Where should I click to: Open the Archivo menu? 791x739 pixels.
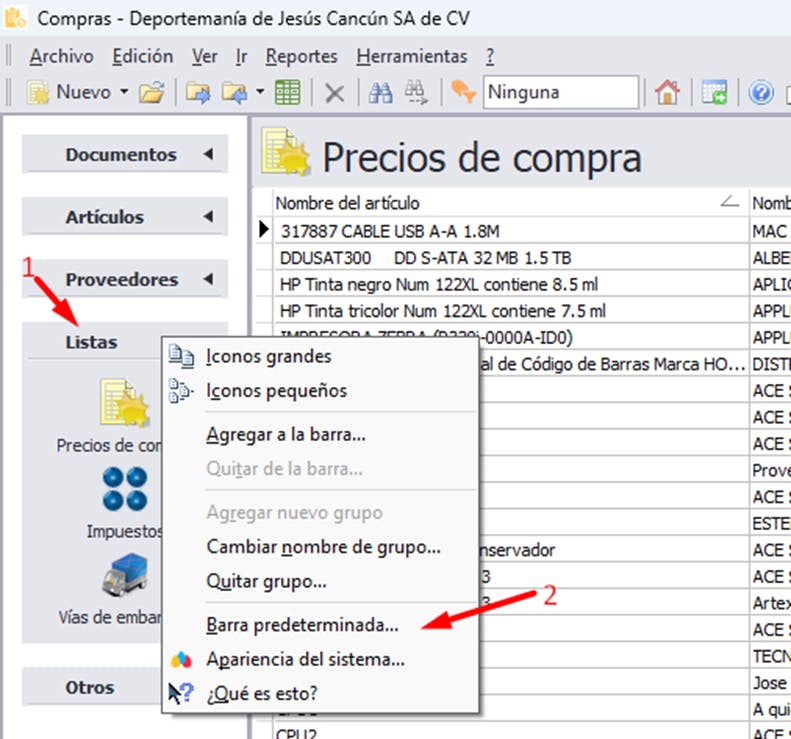[x=62, y=56]
